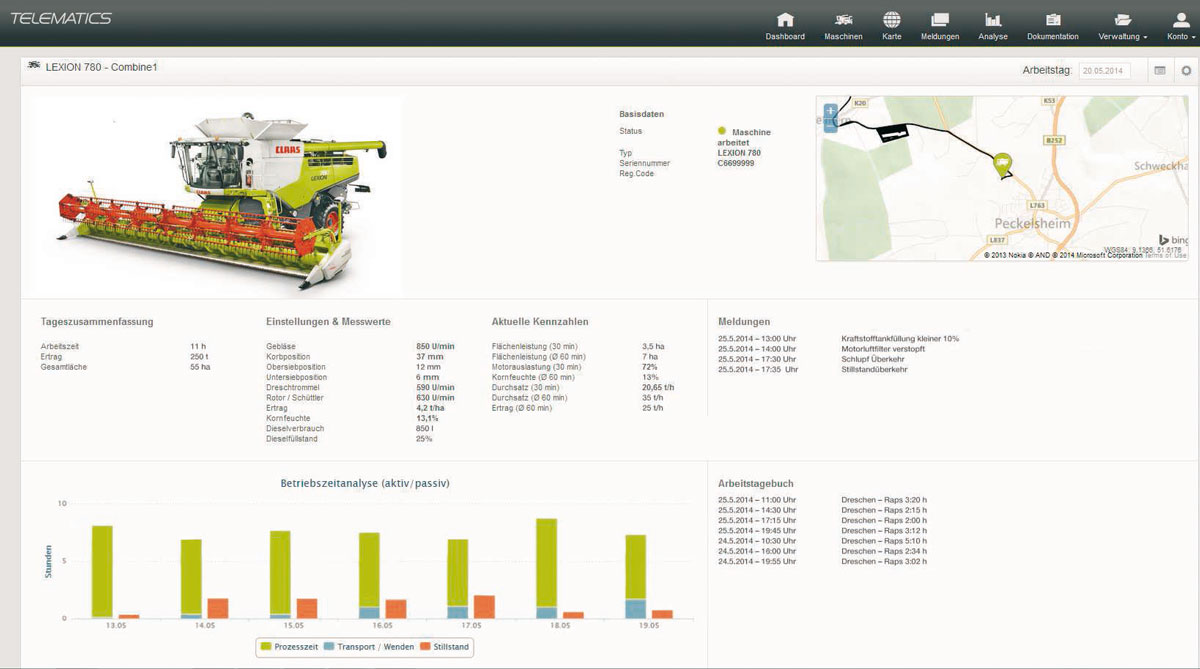Show the Meldungen messages page
This screenshot has width=1200, height=669.
point(940,26)
